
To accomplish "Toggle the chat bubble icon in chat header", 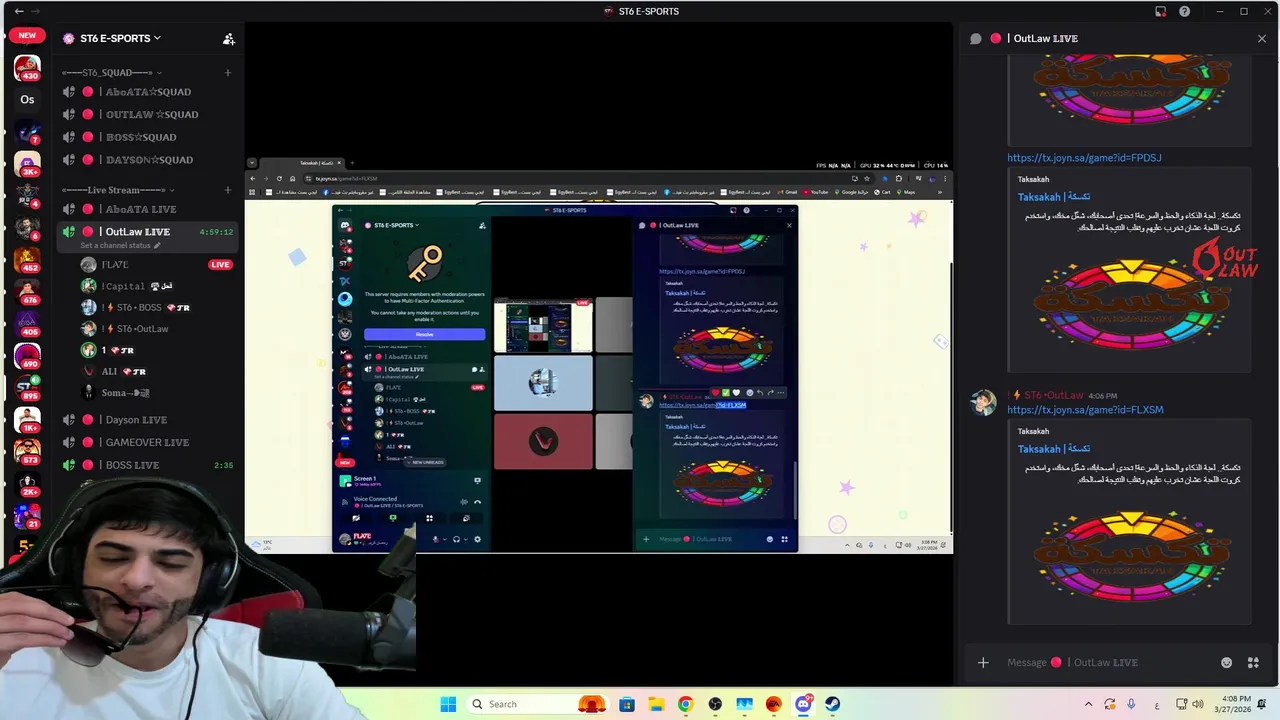I will 976,38.
